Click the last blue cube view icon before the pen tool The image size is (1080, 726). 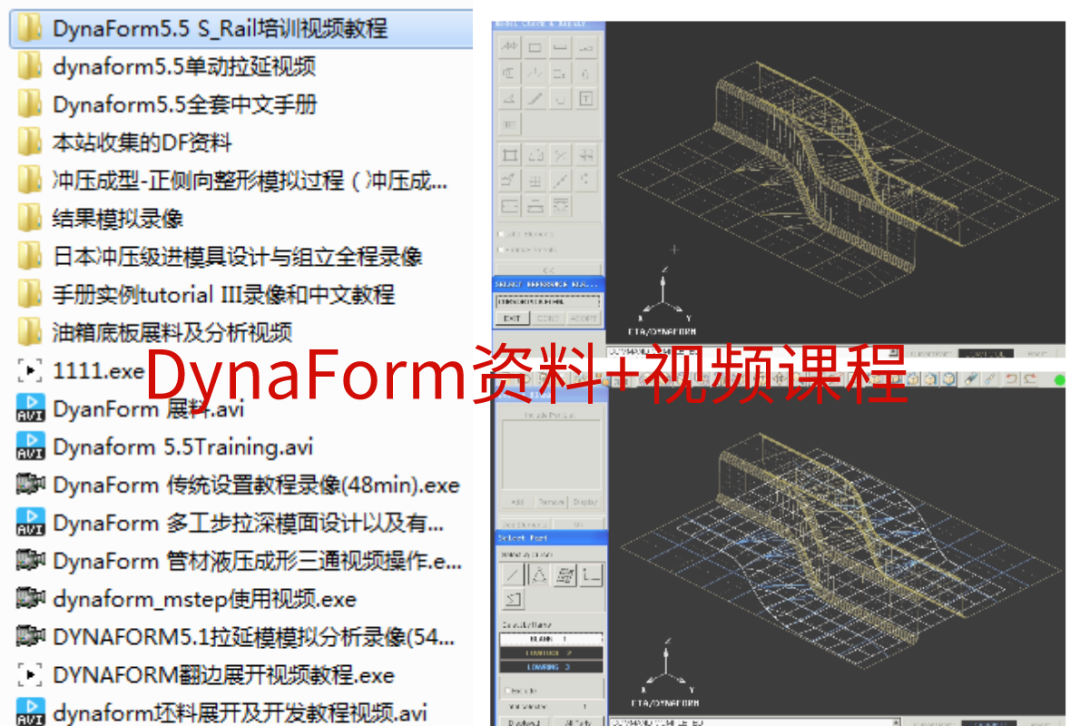coord(949,379)
